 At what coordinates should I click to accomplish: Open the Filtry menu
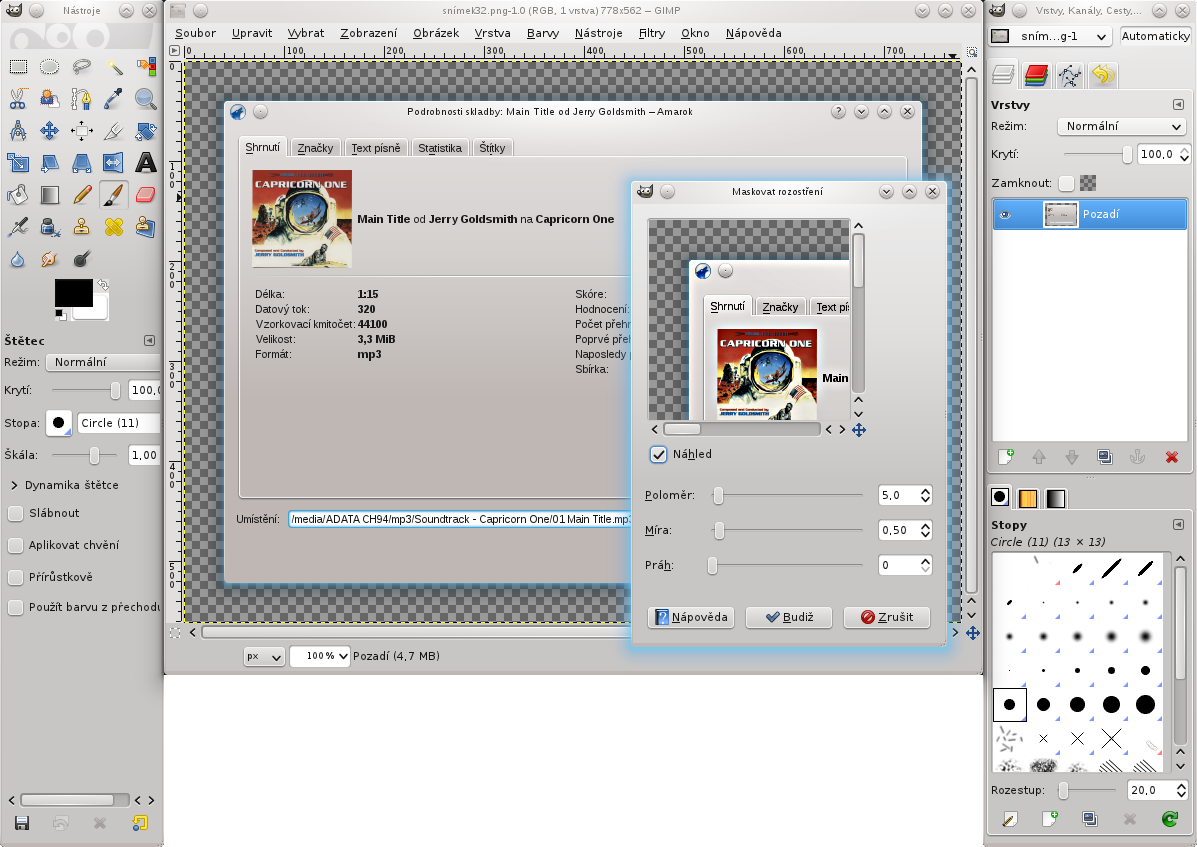[x=652, y=33]
